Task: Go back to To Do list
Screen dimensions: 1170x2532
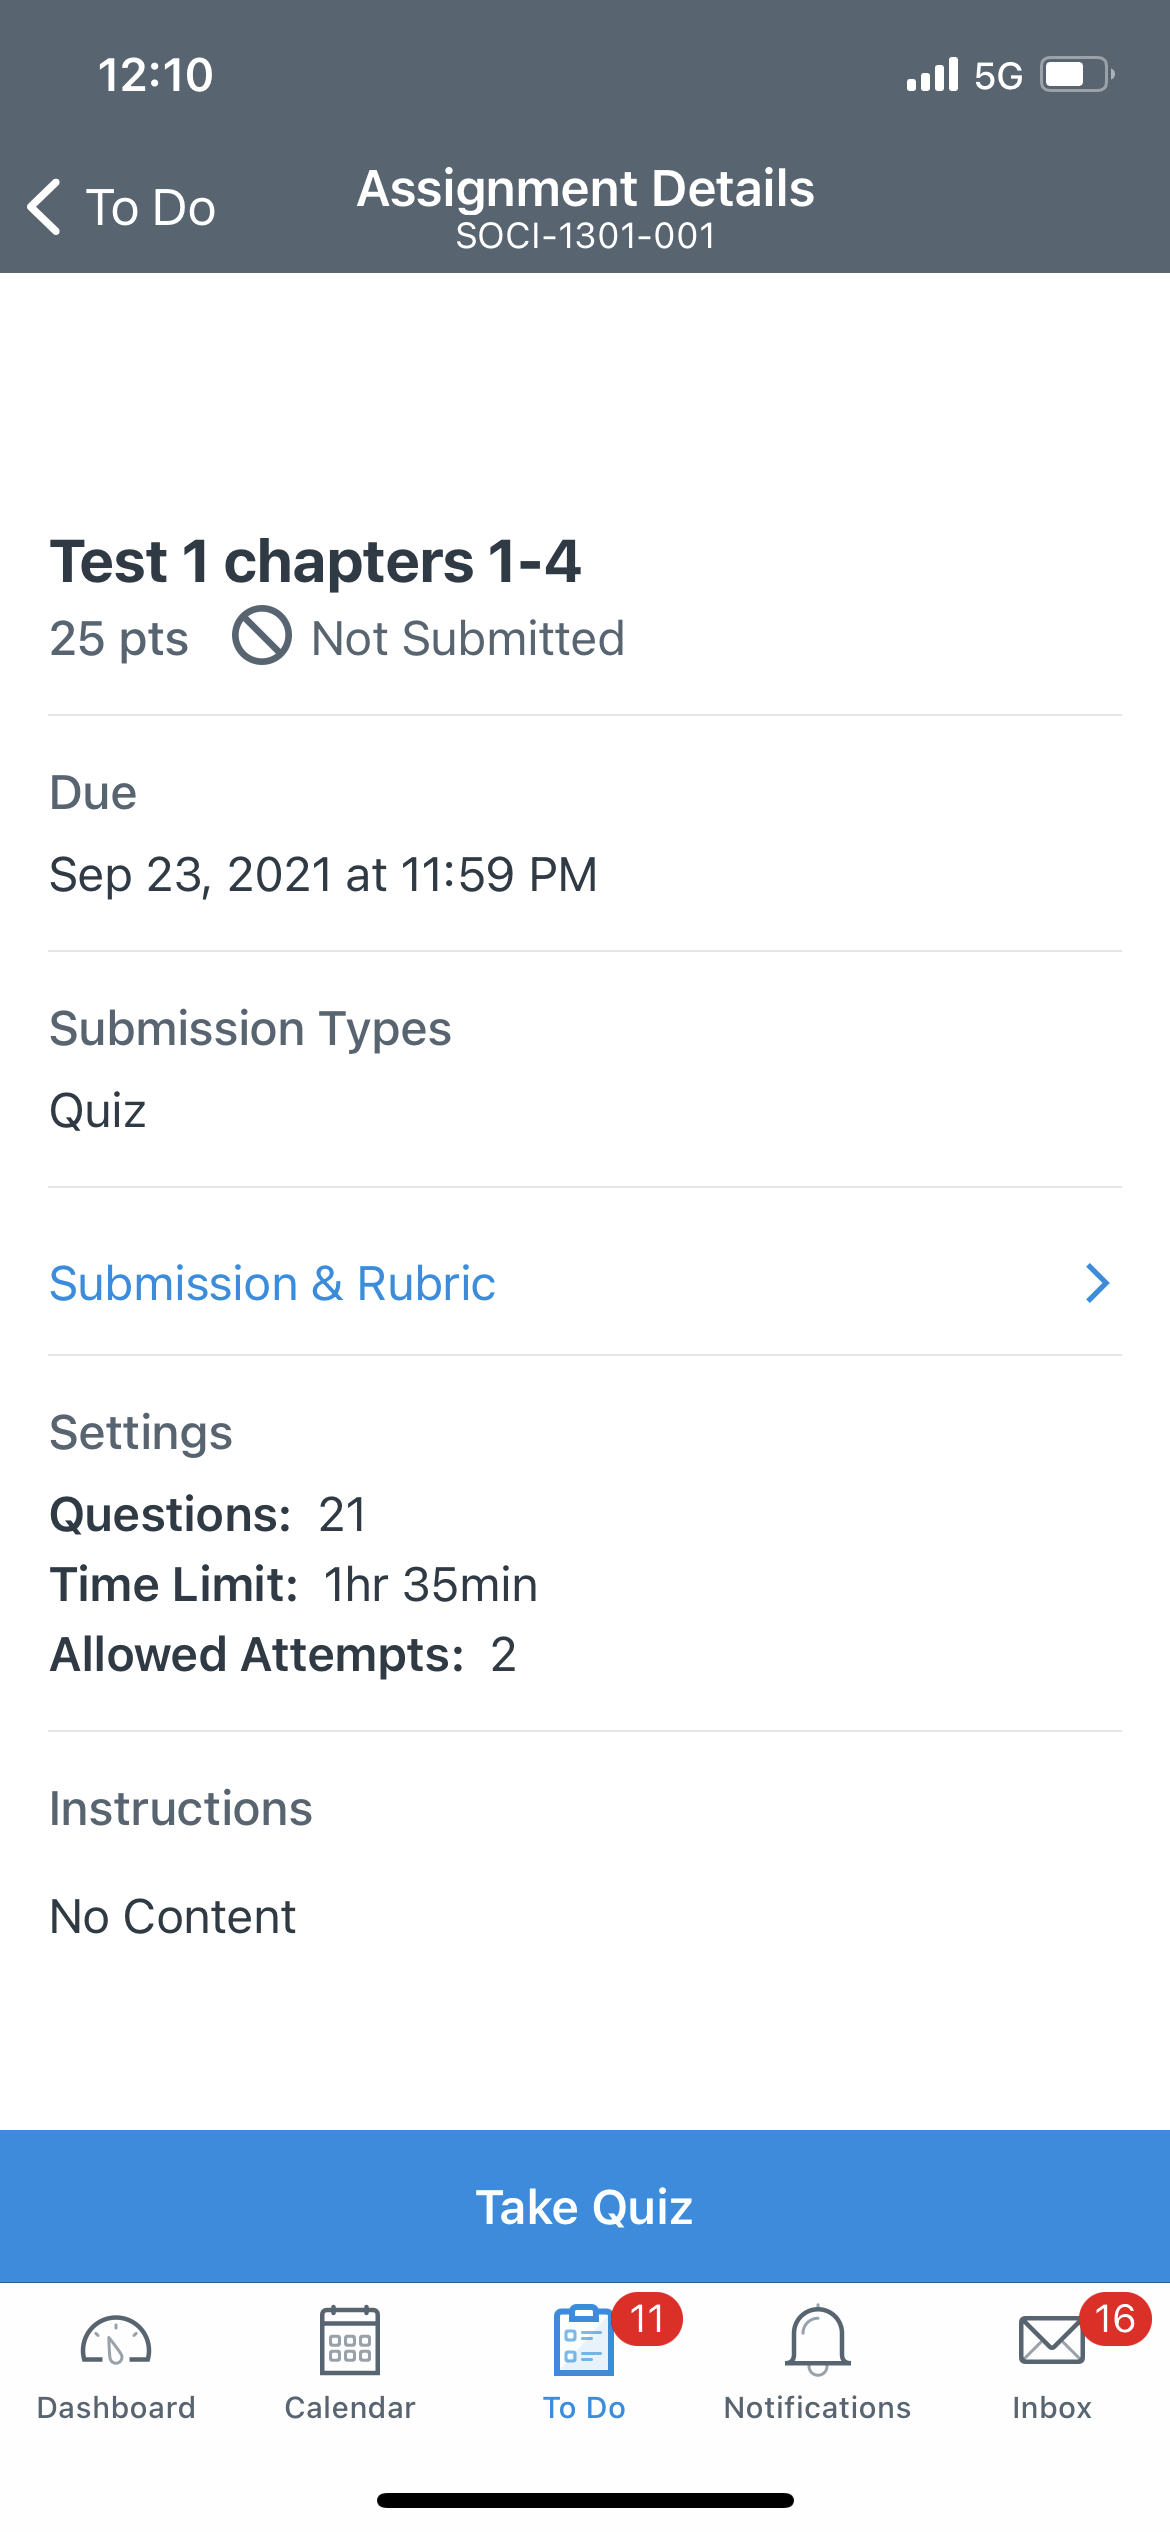Action: 121,207
